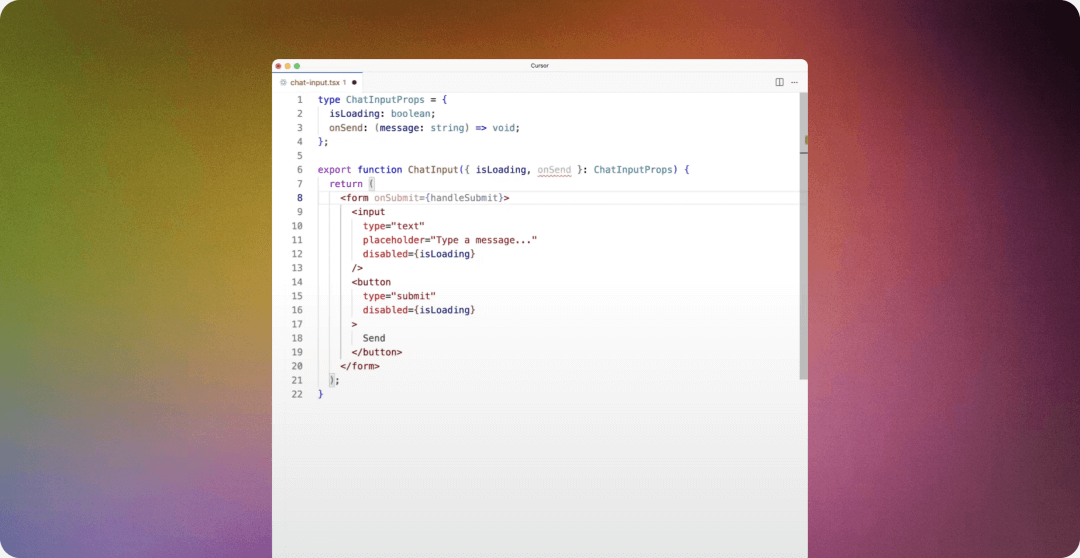Click line number 14 beside the button tag

(297, 282)
